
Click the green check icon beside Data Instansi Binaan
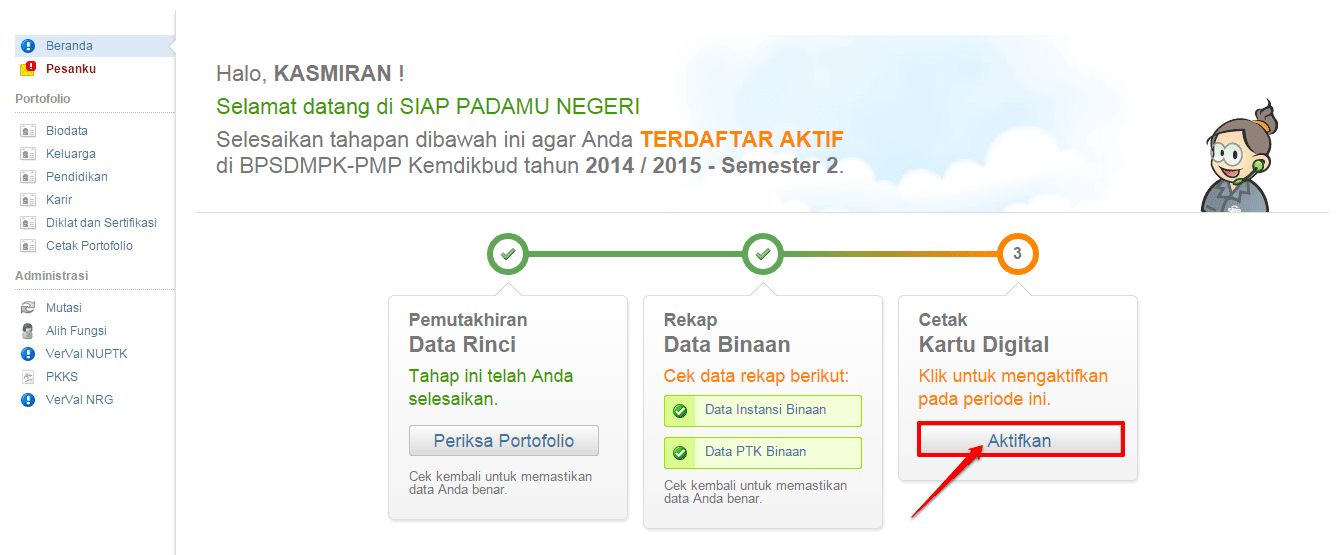click(680, 411)
